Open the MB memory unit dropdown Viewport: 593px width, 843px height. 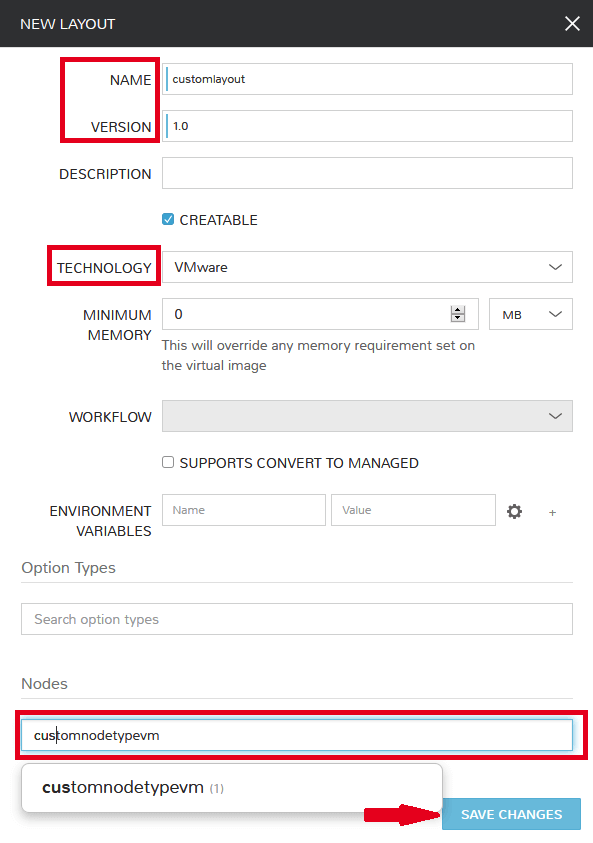531,315
